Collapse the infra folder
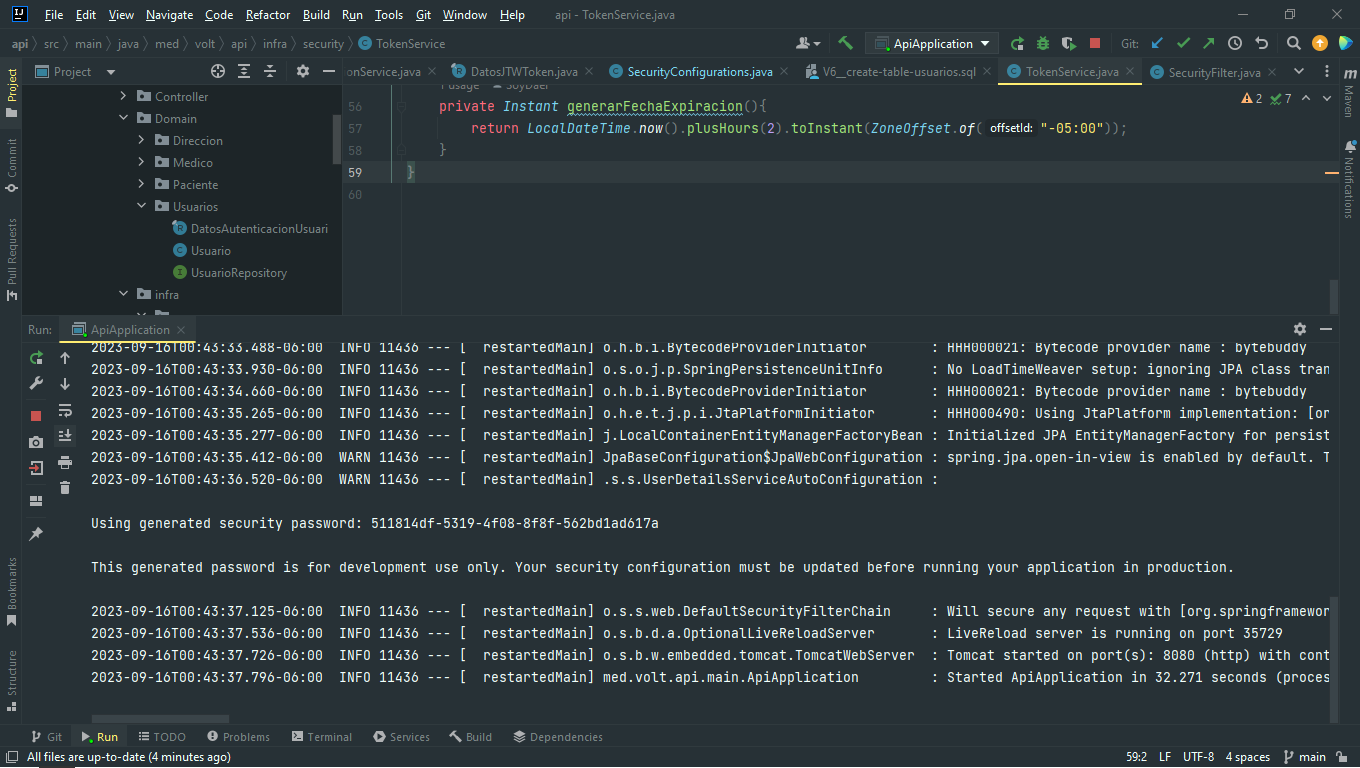Viewport: 1360px width, 768px height. (124, 294)
